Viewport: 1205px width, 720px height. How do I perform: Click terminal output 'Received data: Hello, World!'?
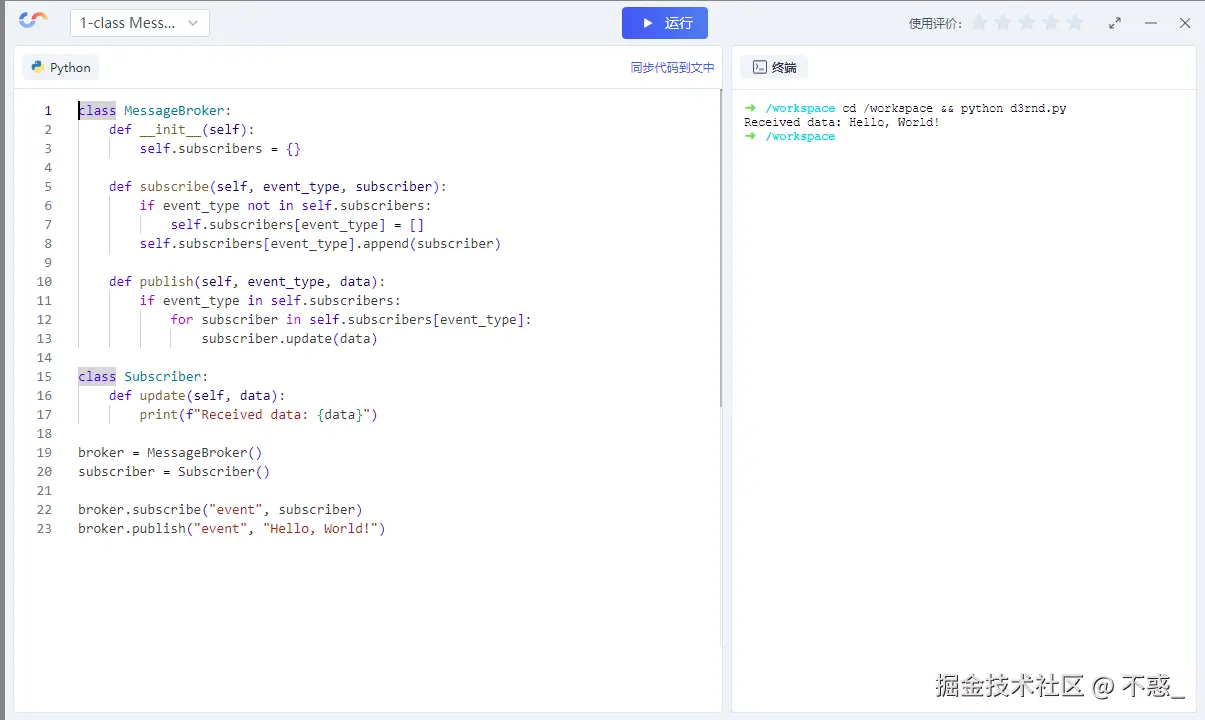coord(842,122)
